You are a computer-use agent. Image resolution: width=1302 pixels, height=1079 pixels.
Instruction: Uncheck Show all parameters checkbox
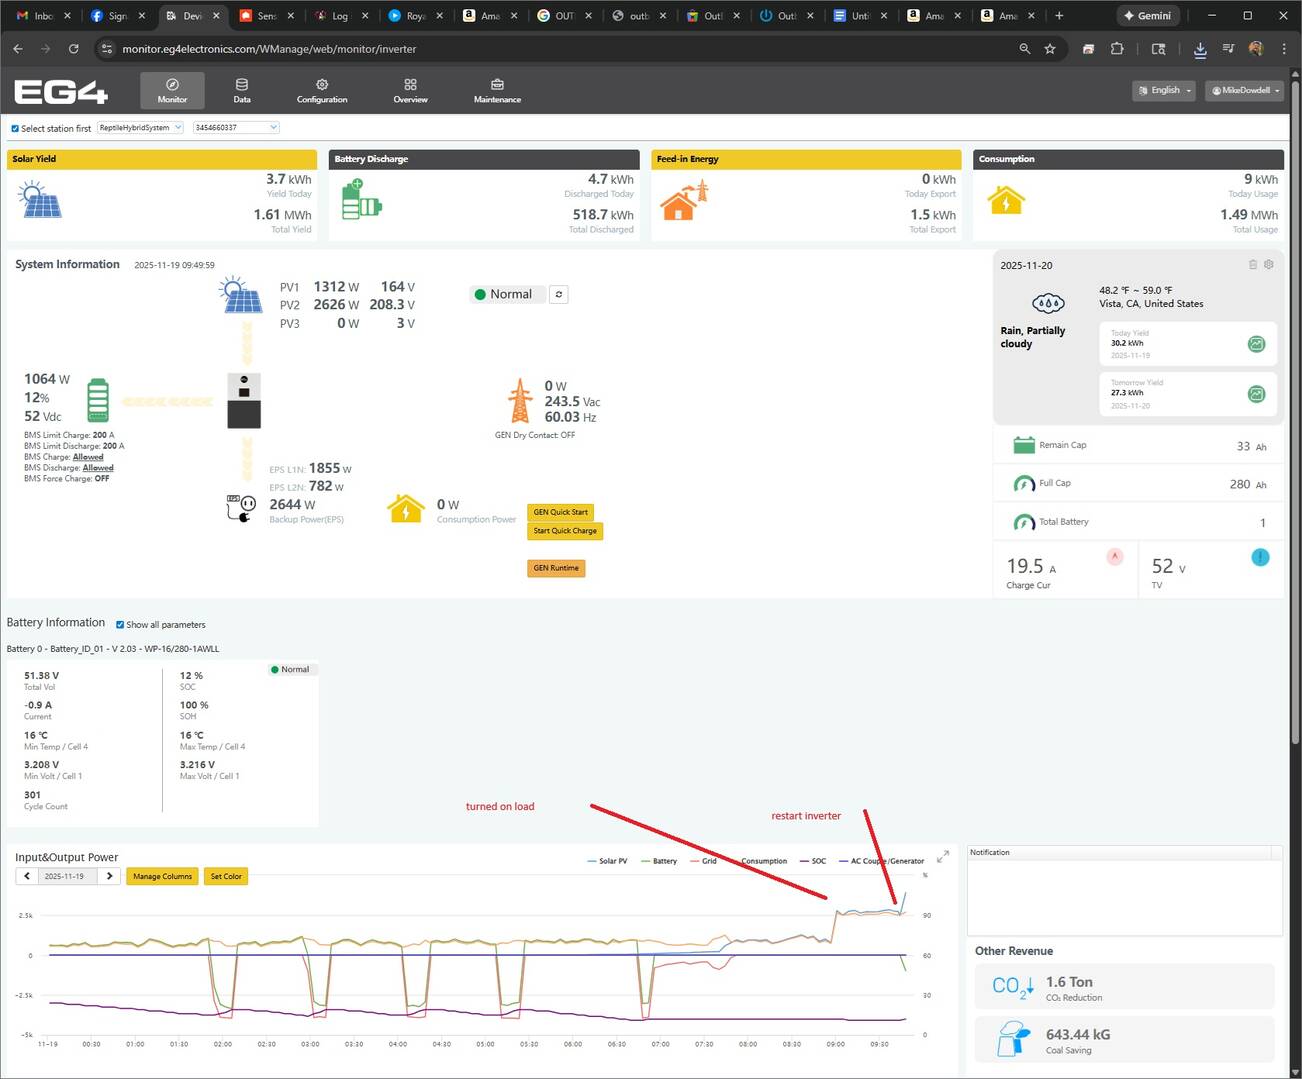click(x=120, y=625)
